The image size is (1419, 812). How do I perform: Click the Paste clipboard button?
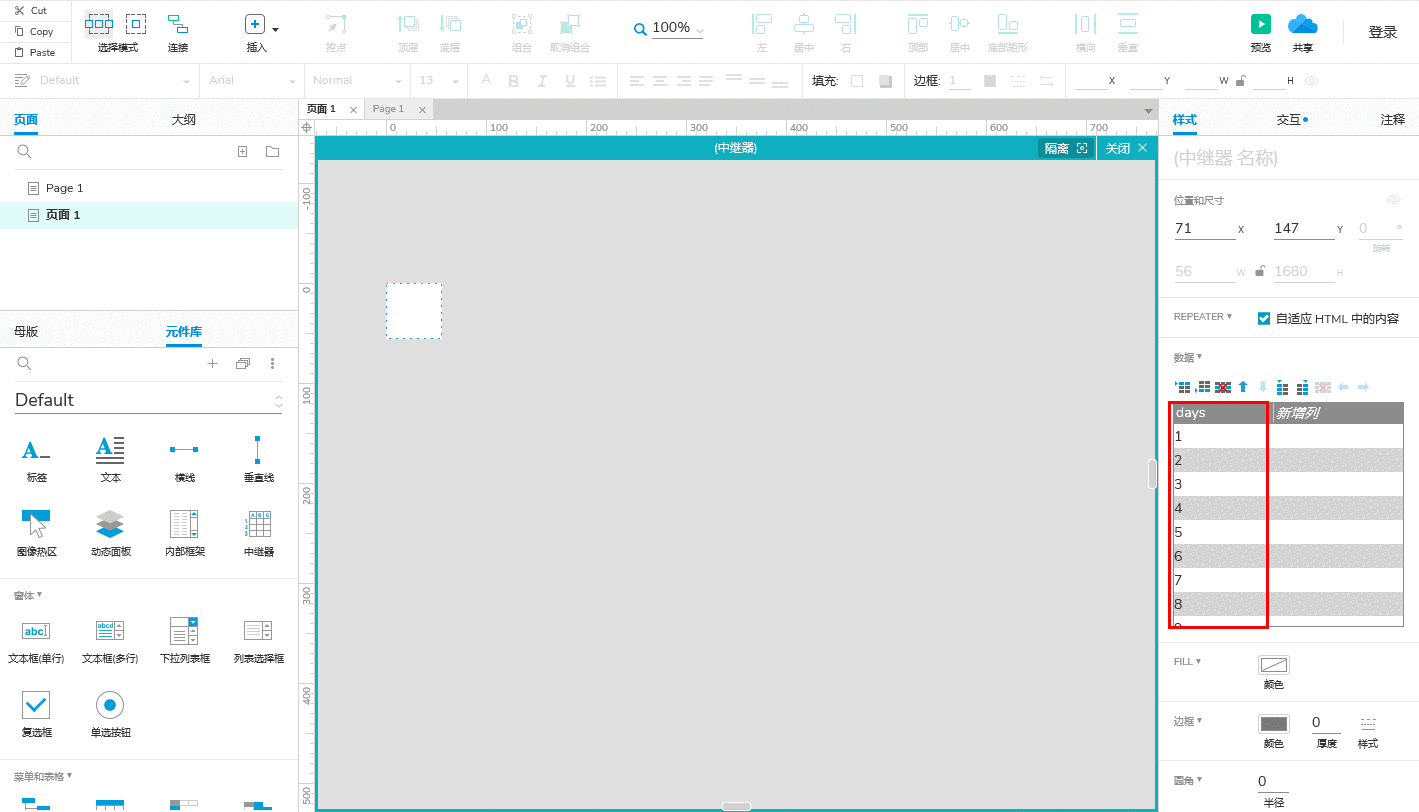[35, 52]
